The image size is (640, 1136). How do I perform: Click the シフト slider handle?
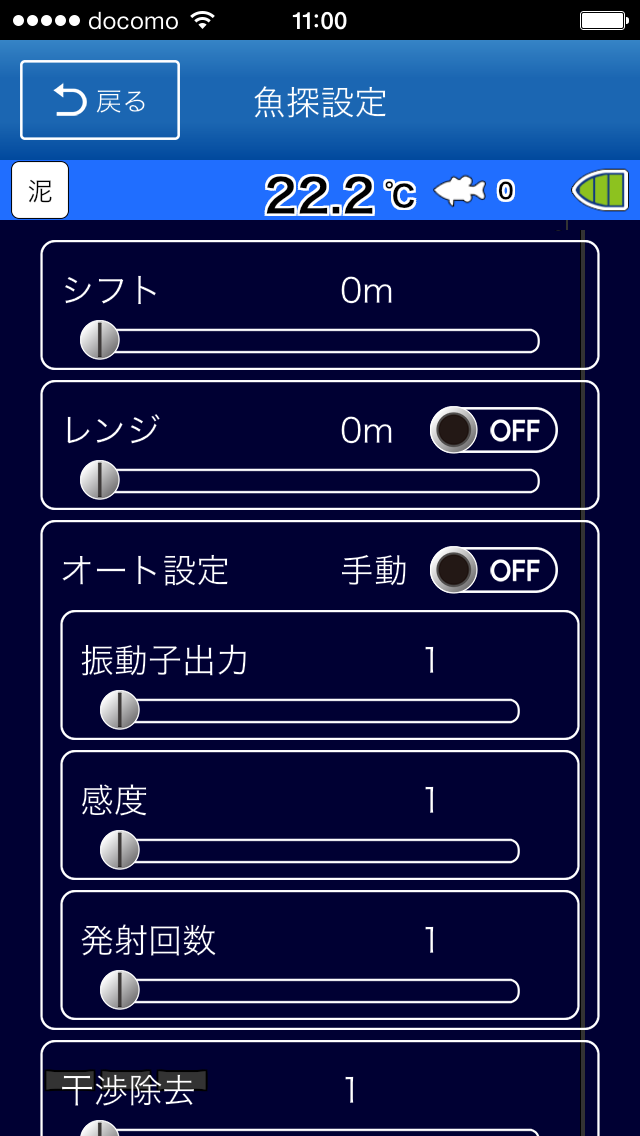100,341
